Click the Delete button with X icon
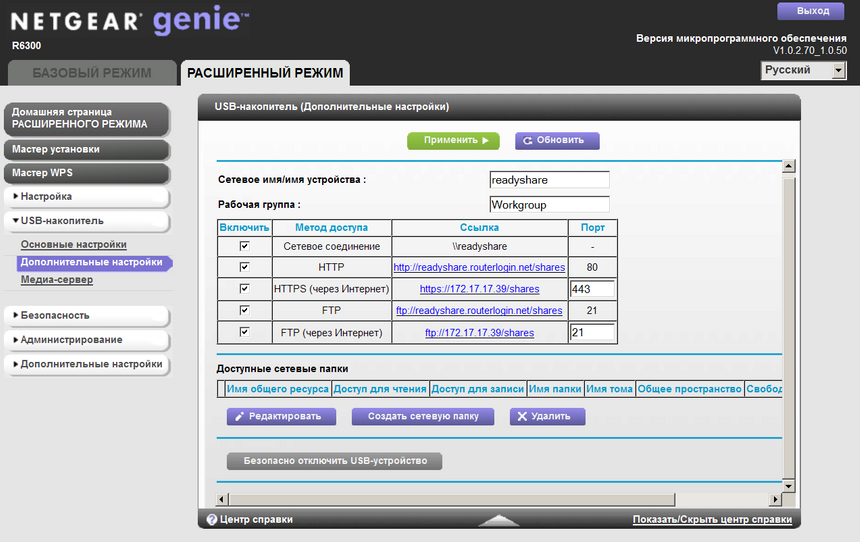Image resolution: width=860 pixels, height=542 pixels. click(x=547, y=416)
